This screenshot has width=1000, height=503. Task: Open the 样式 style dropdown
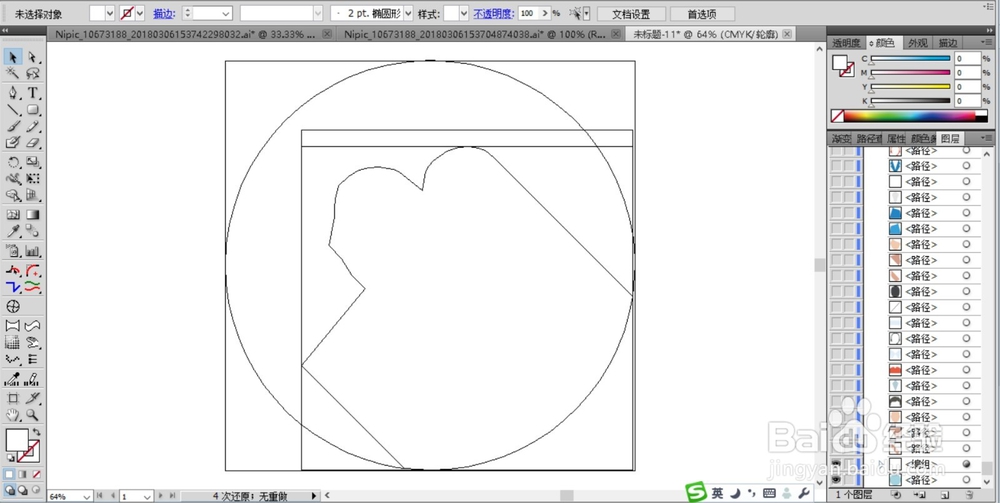[464, 13]
